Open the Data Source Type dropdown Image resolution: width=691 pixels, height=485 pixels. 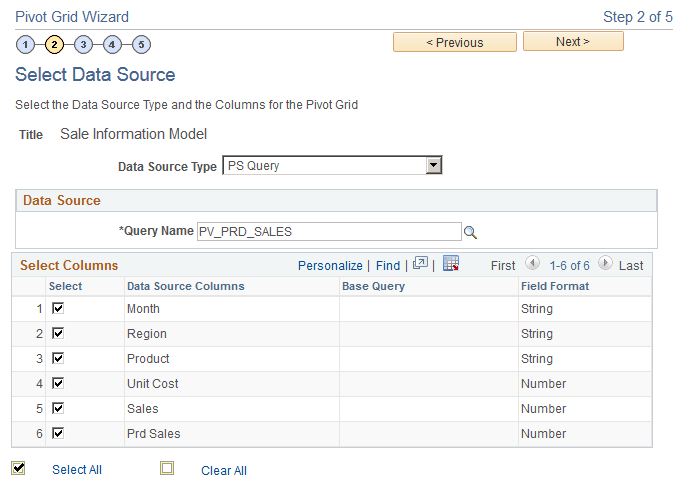point(332,166)
